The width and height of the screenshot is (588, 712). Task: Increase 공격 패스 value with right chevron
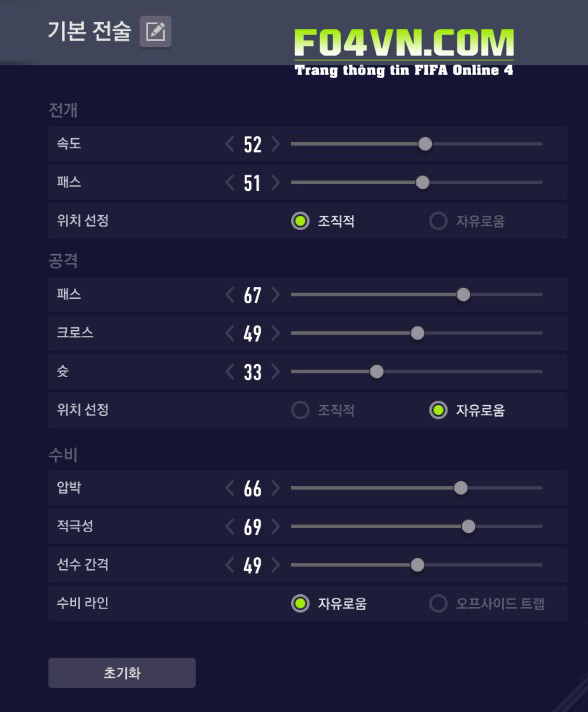click(275, 295)
